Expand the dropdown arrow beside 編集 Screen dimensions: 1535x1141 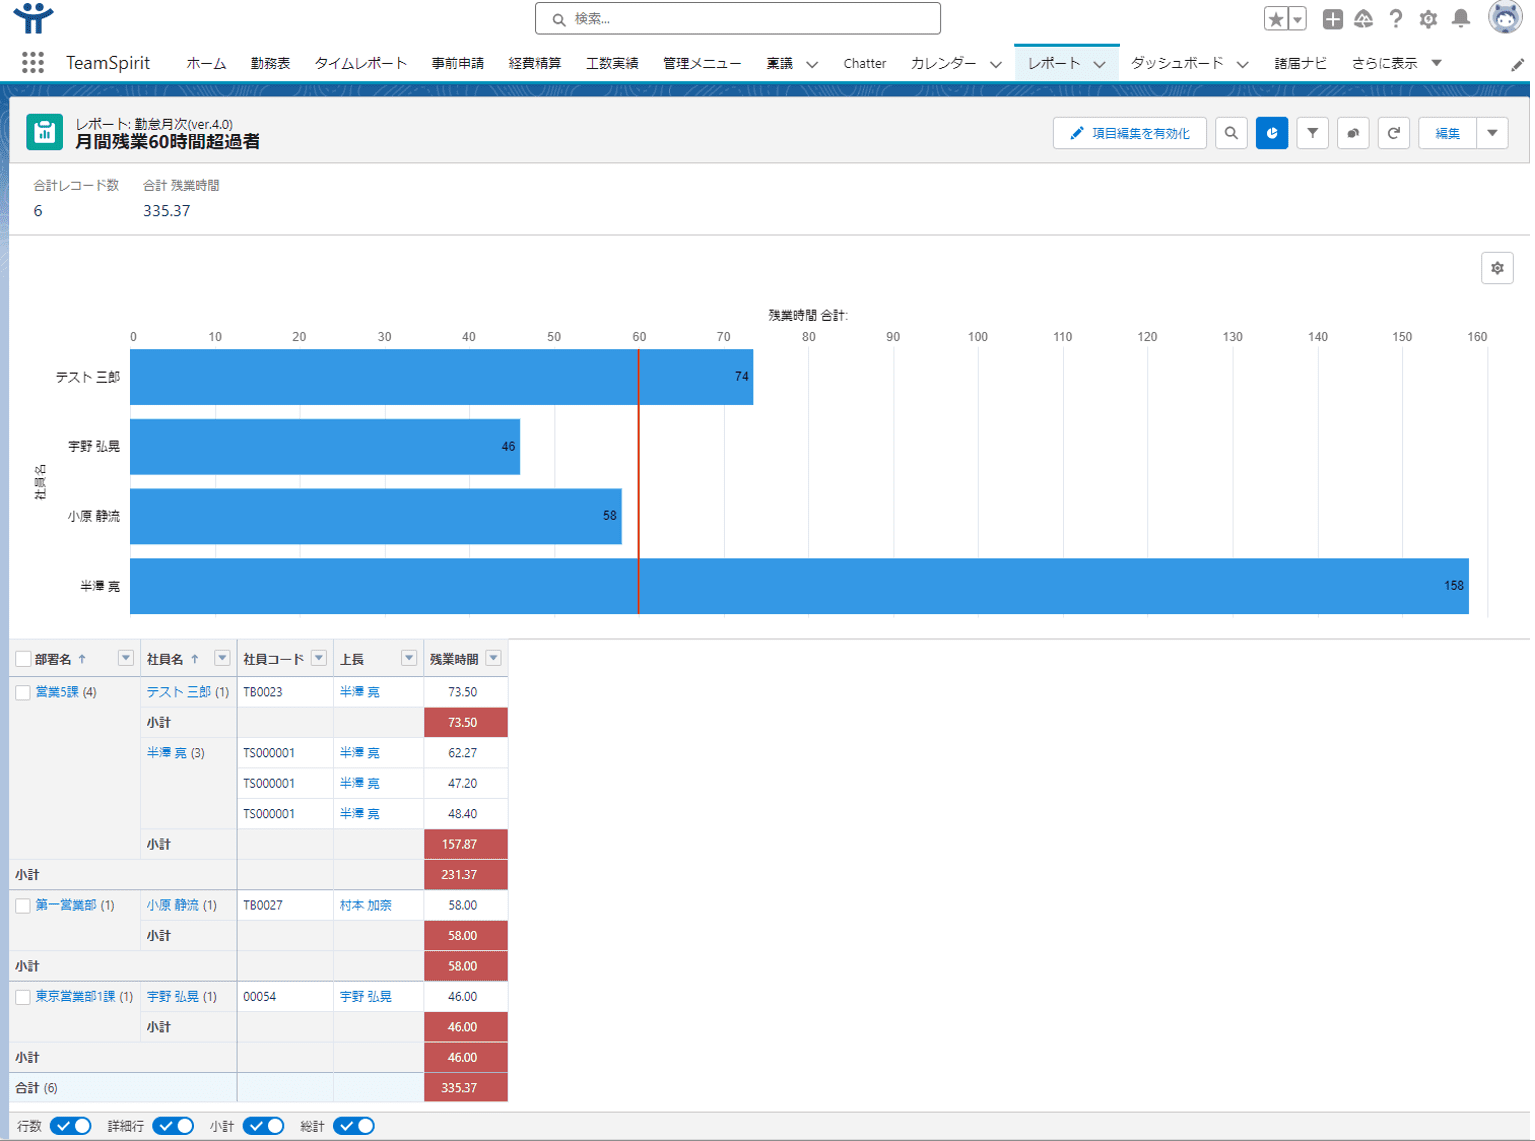(1492, 133)
